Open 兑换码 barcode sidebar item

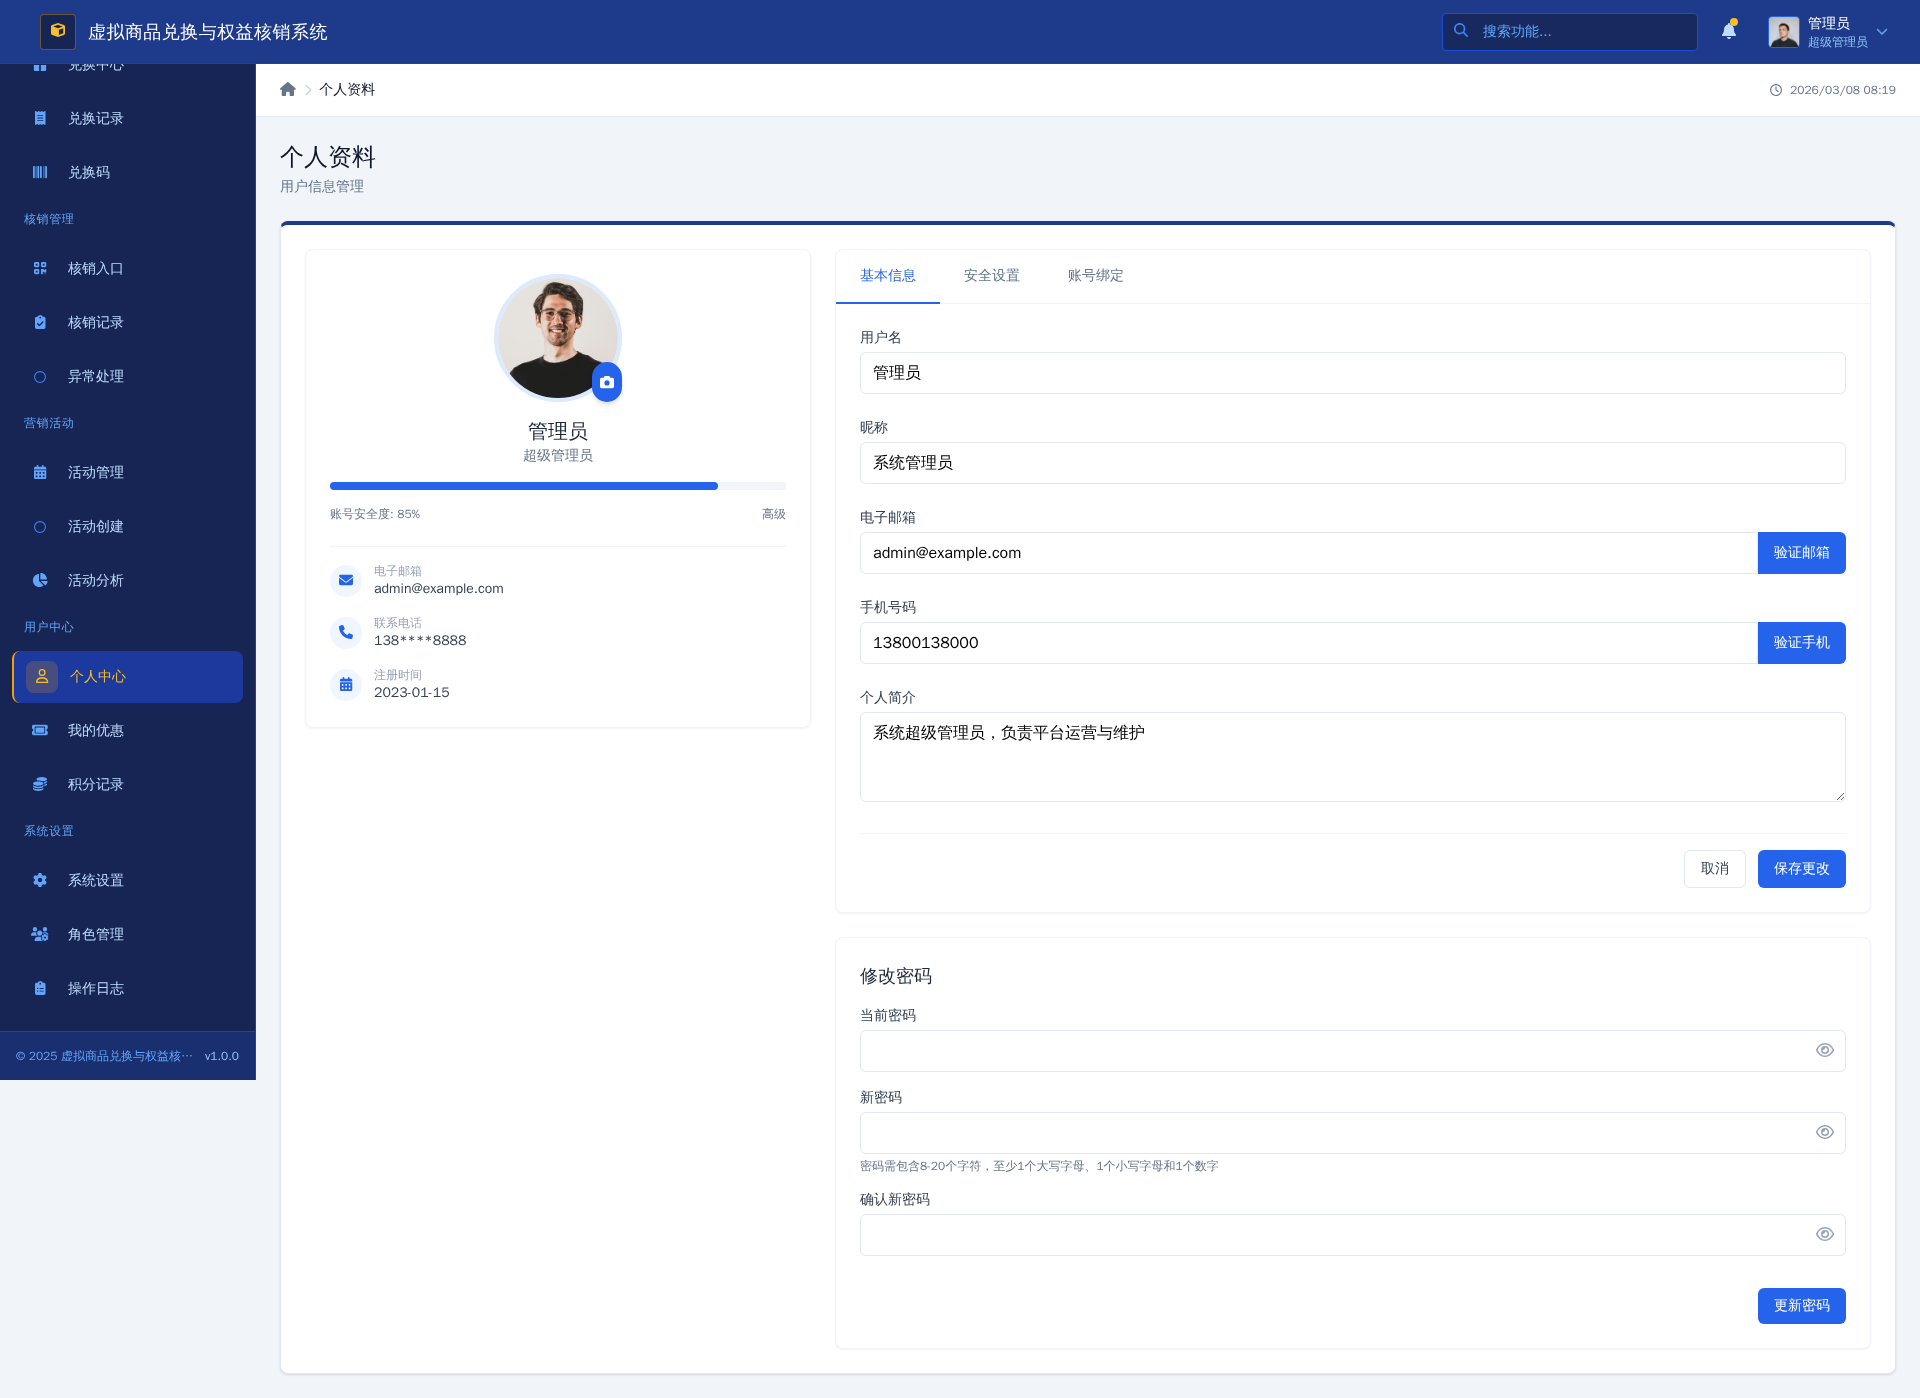coord(88,172)
